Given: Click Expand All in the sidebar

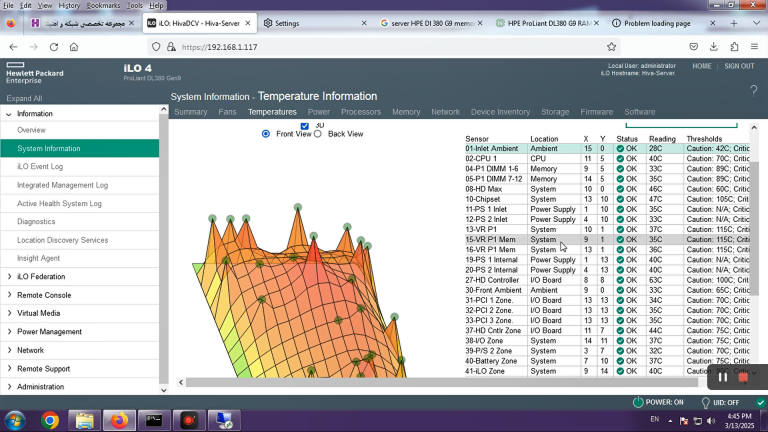Looking at the screenshot, I should click(24, 98).
